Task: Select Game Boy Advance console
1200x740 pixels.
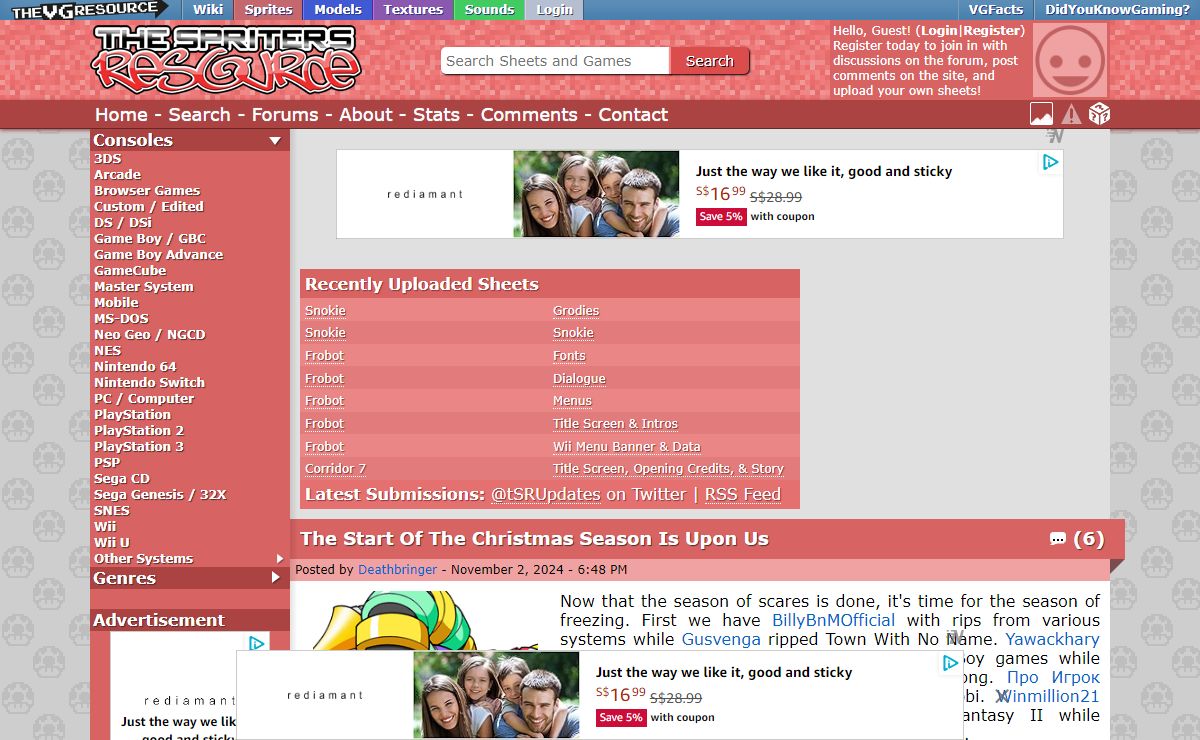Action: (158, 255)
